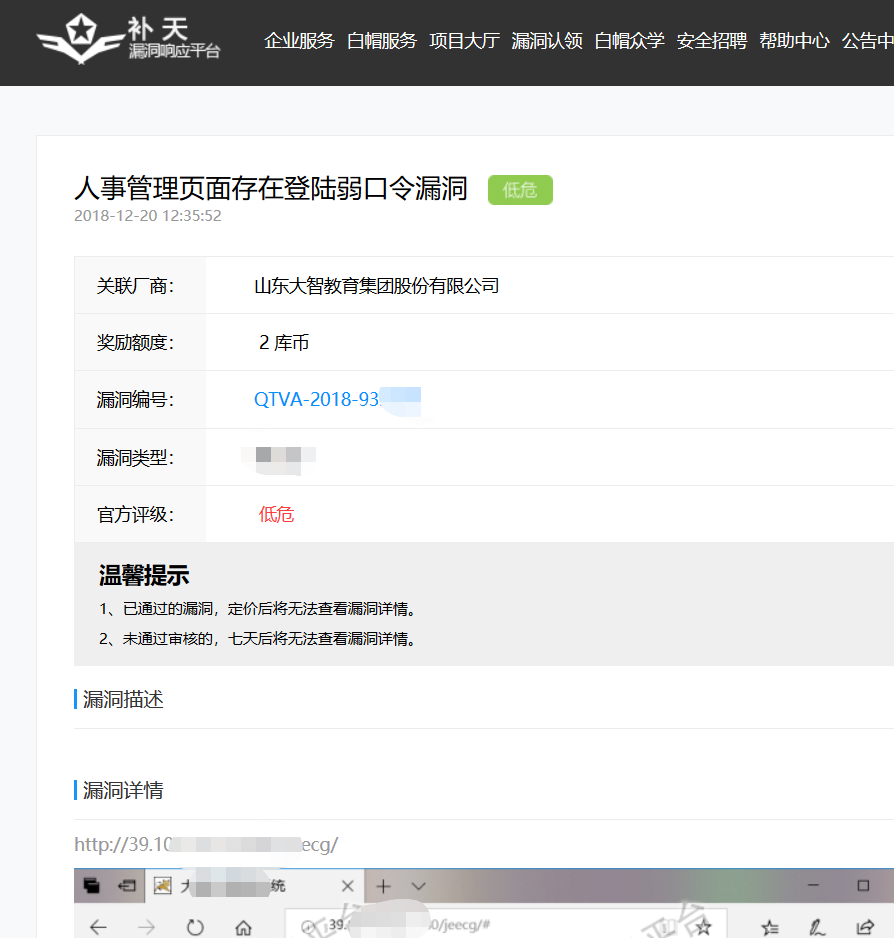This screenshot has height=938, width=894.
Task: Go to 项目大厅 in navigation
Action: 464,41
